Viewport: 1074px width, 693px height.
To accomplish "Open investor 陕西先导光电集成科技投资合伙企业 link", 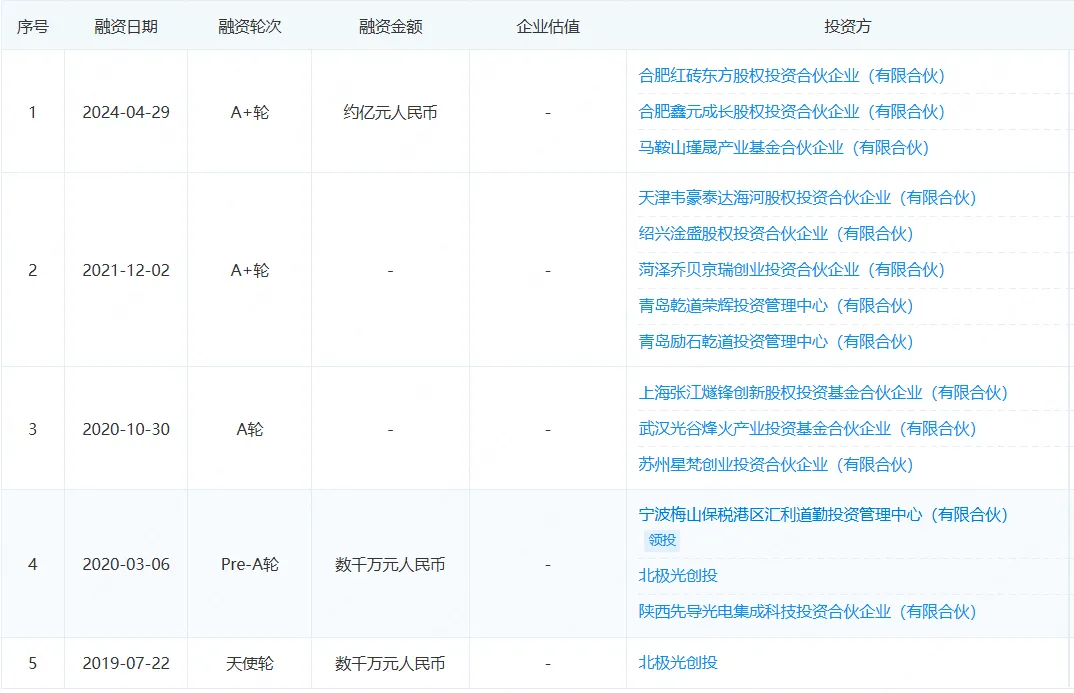I will click(x=808, y=612).
